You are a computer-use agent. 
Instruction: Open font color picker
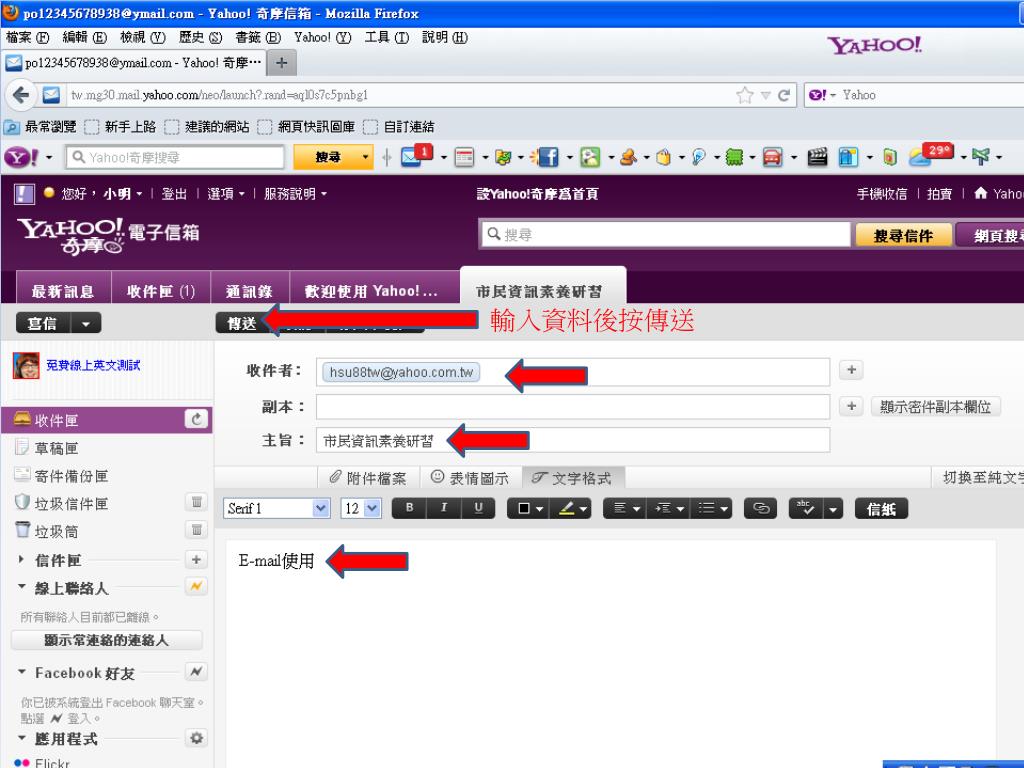pos(528,508)
